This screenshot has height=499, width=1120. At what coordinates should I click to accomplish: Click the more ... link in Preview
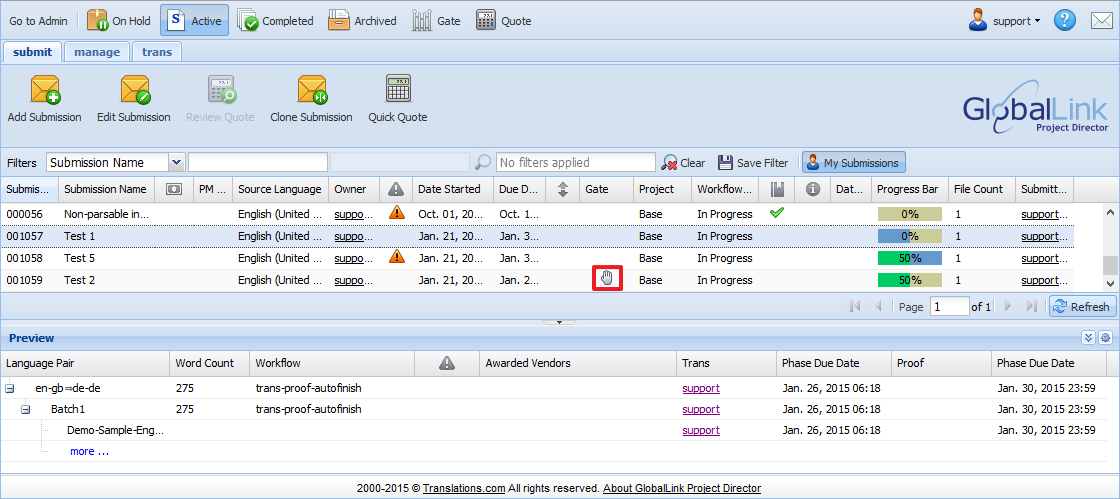tap(89, 451)
